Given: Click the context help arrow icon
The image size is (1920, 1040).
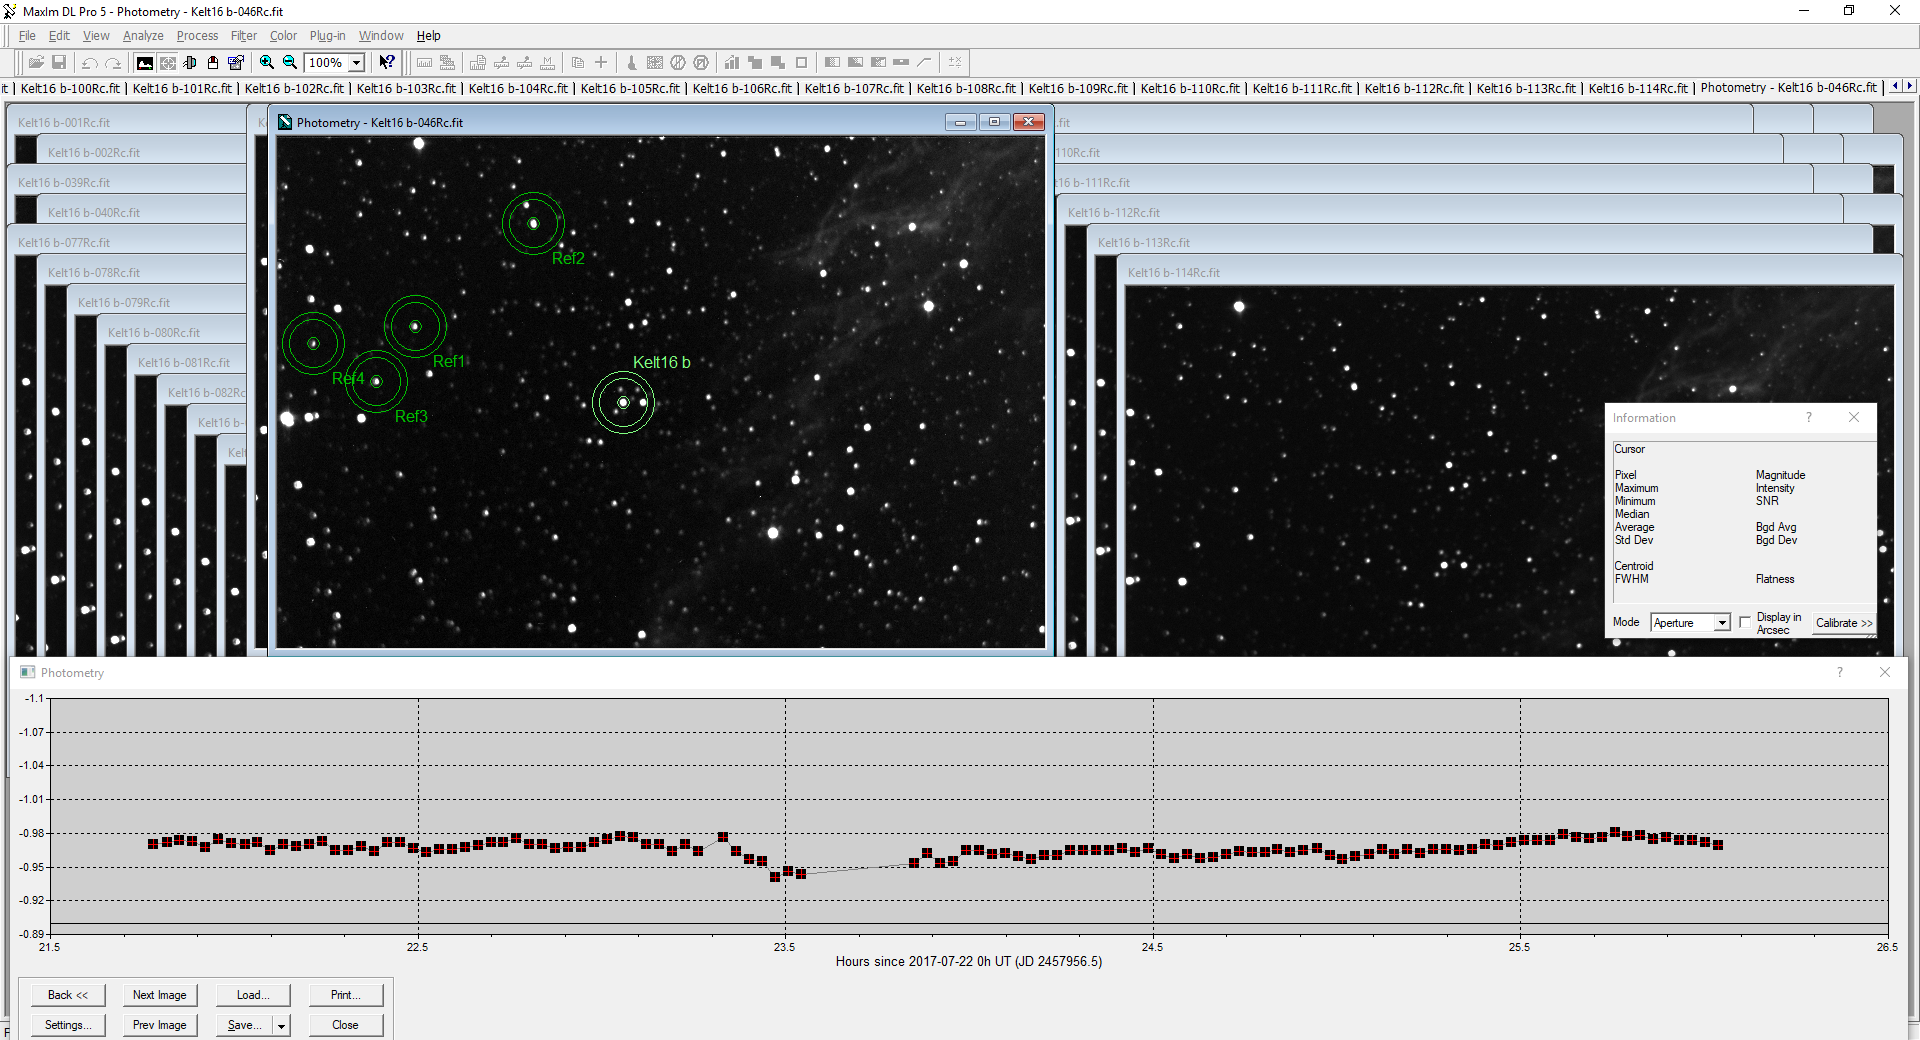Looking at the screenshot, I should [387, 62].
